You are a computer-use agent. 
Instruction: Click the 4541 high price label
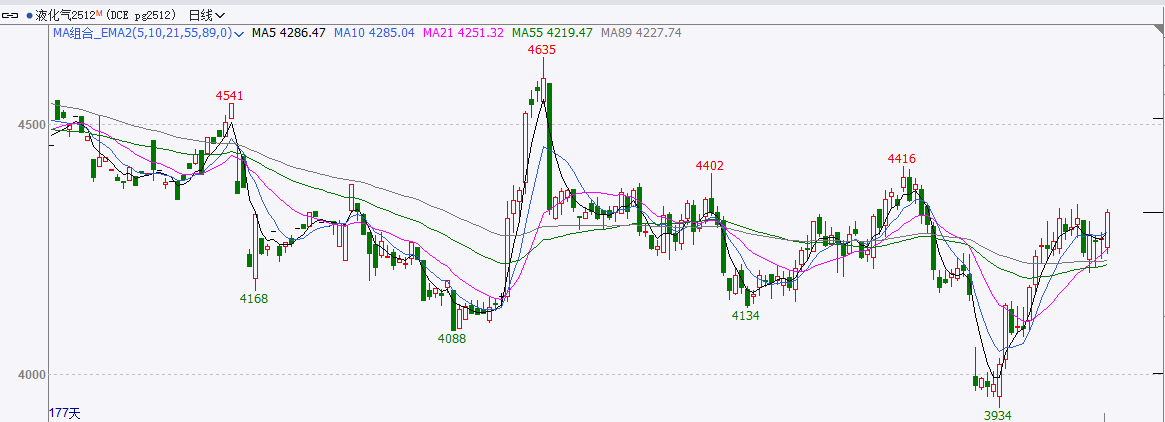click(x=229, y=96)
